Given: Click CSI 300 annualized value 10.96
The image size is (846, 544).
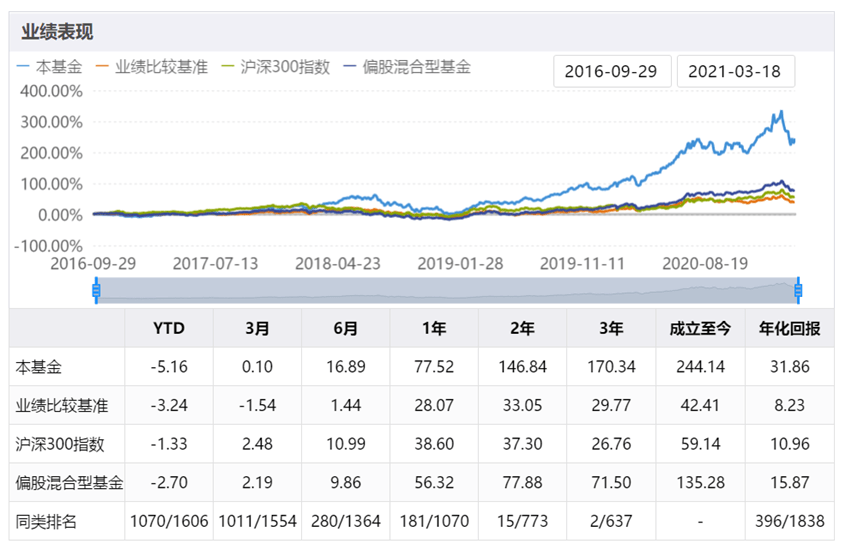Looking at the screenshot, I should click(x=790, y=444).
